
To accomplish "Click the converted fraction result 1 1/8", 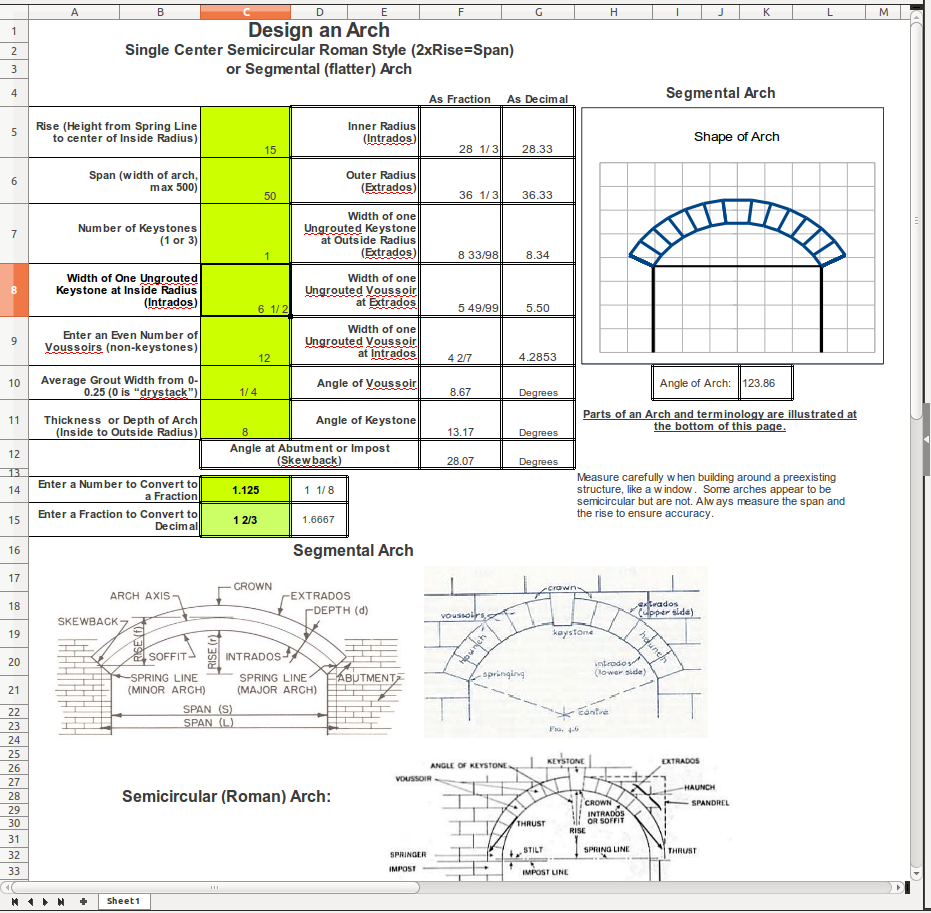I will tap(319, 490).
